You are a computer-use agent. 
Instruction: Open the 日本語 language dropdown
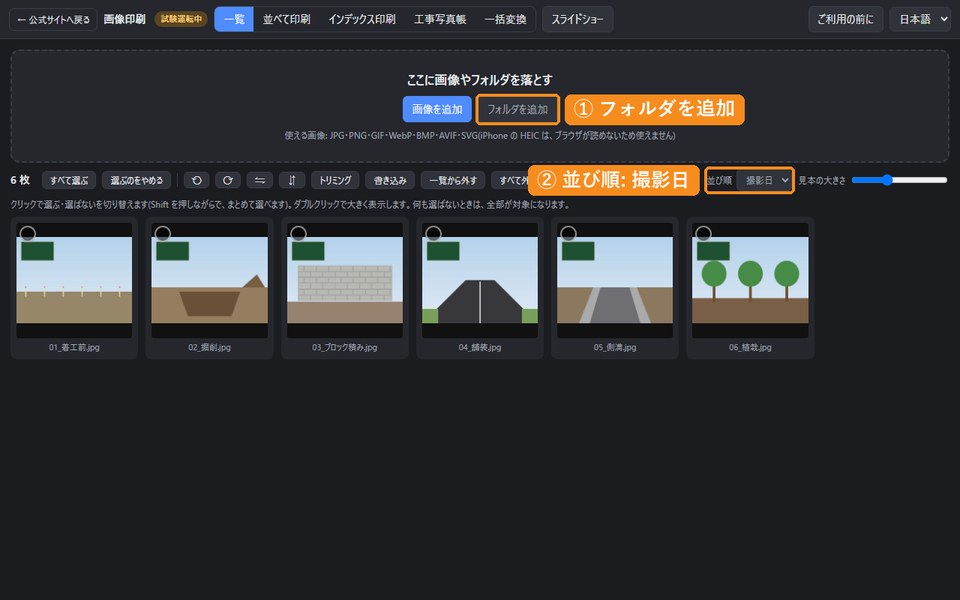click(x=920, y=19)
